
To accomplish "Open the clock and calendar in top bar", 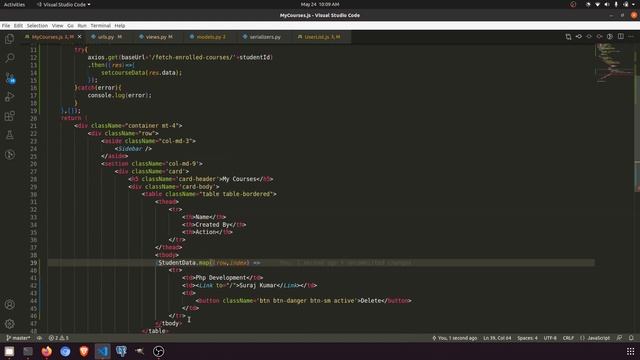I will coord(320,4).
